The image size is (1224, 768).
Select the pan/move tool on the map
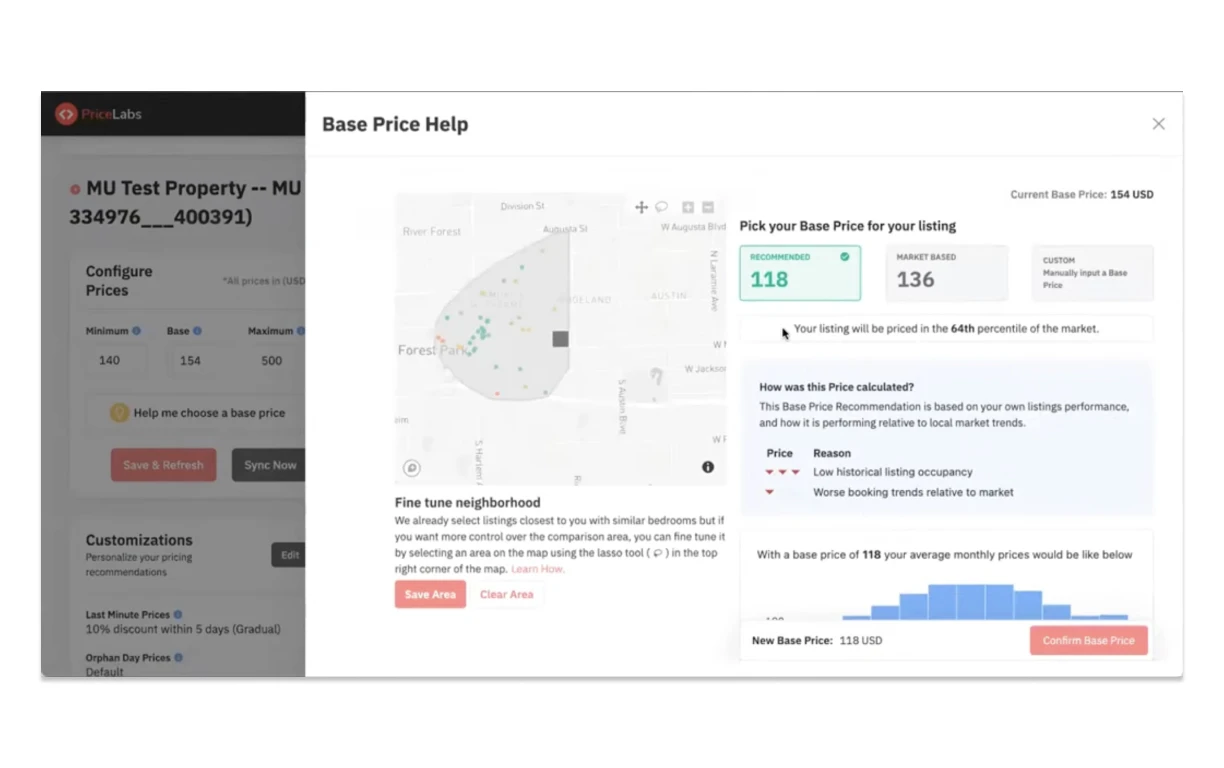coord(642,207)
